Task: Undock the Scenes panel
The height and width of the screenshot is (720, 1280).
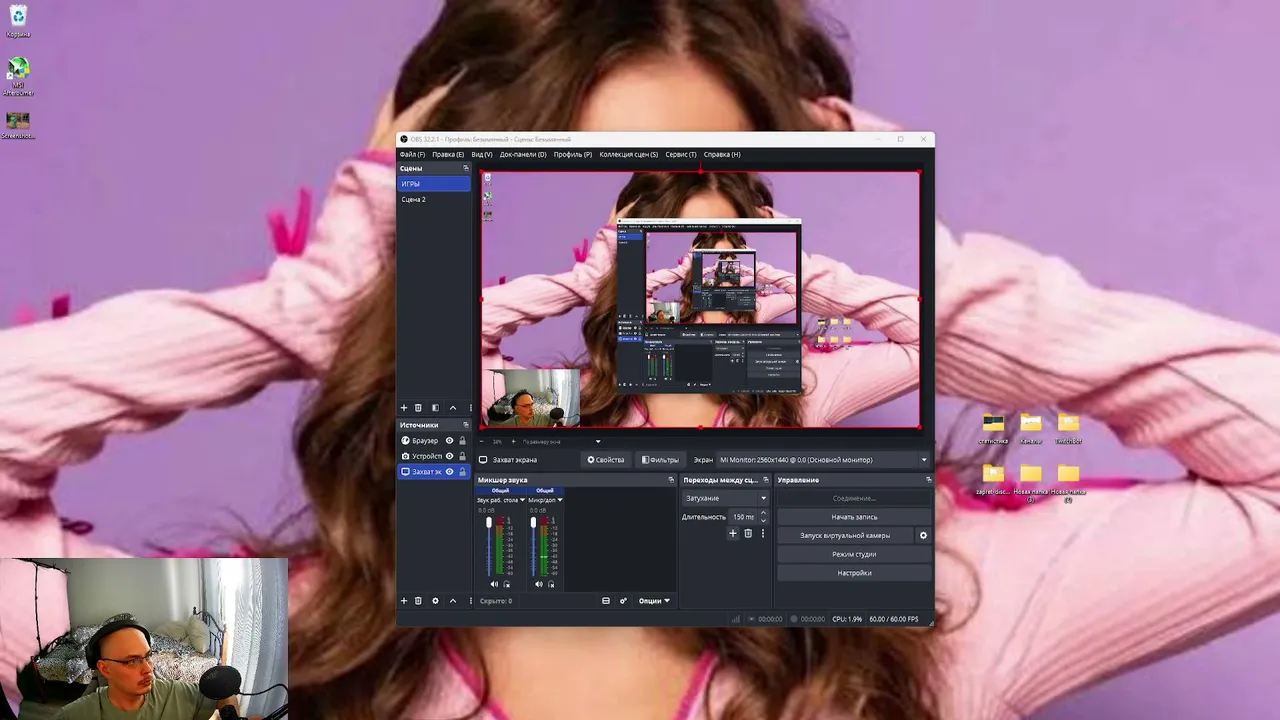Action: click(465, 169)
